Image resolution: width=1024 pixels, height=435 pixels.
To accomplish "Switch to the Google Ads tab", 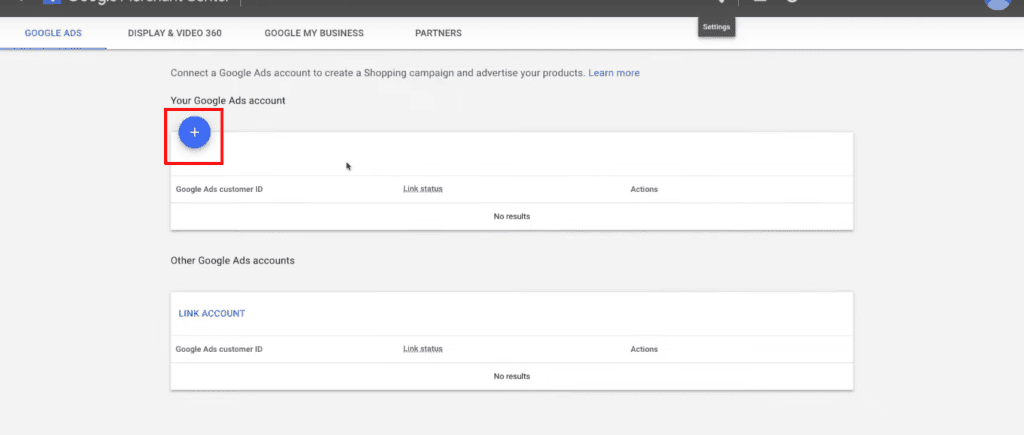I will 53,33.
